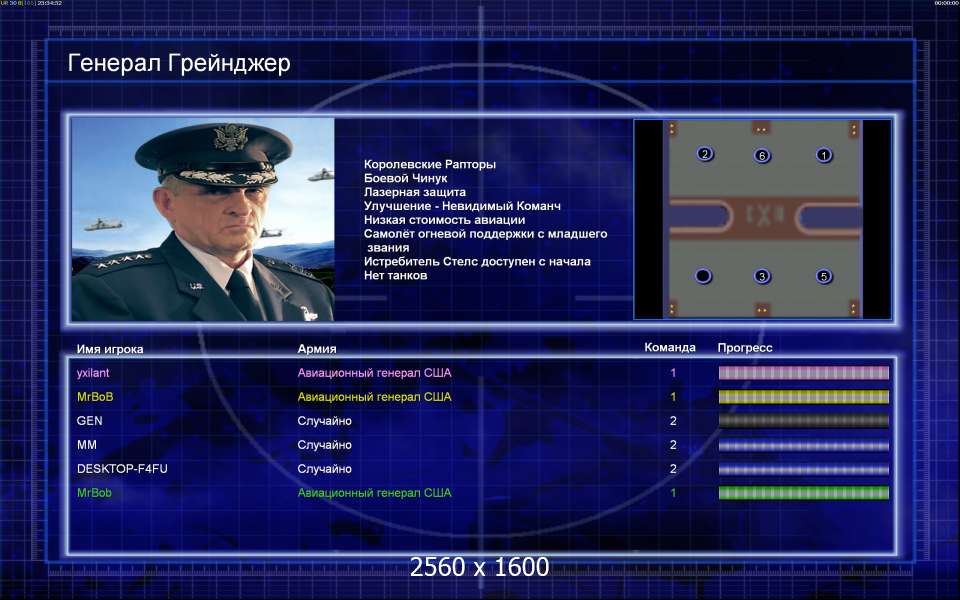The height and width of the screenshot is (600, 960).
Task: Click start position marker 3 on the minimap
Action: coord(762,276)
